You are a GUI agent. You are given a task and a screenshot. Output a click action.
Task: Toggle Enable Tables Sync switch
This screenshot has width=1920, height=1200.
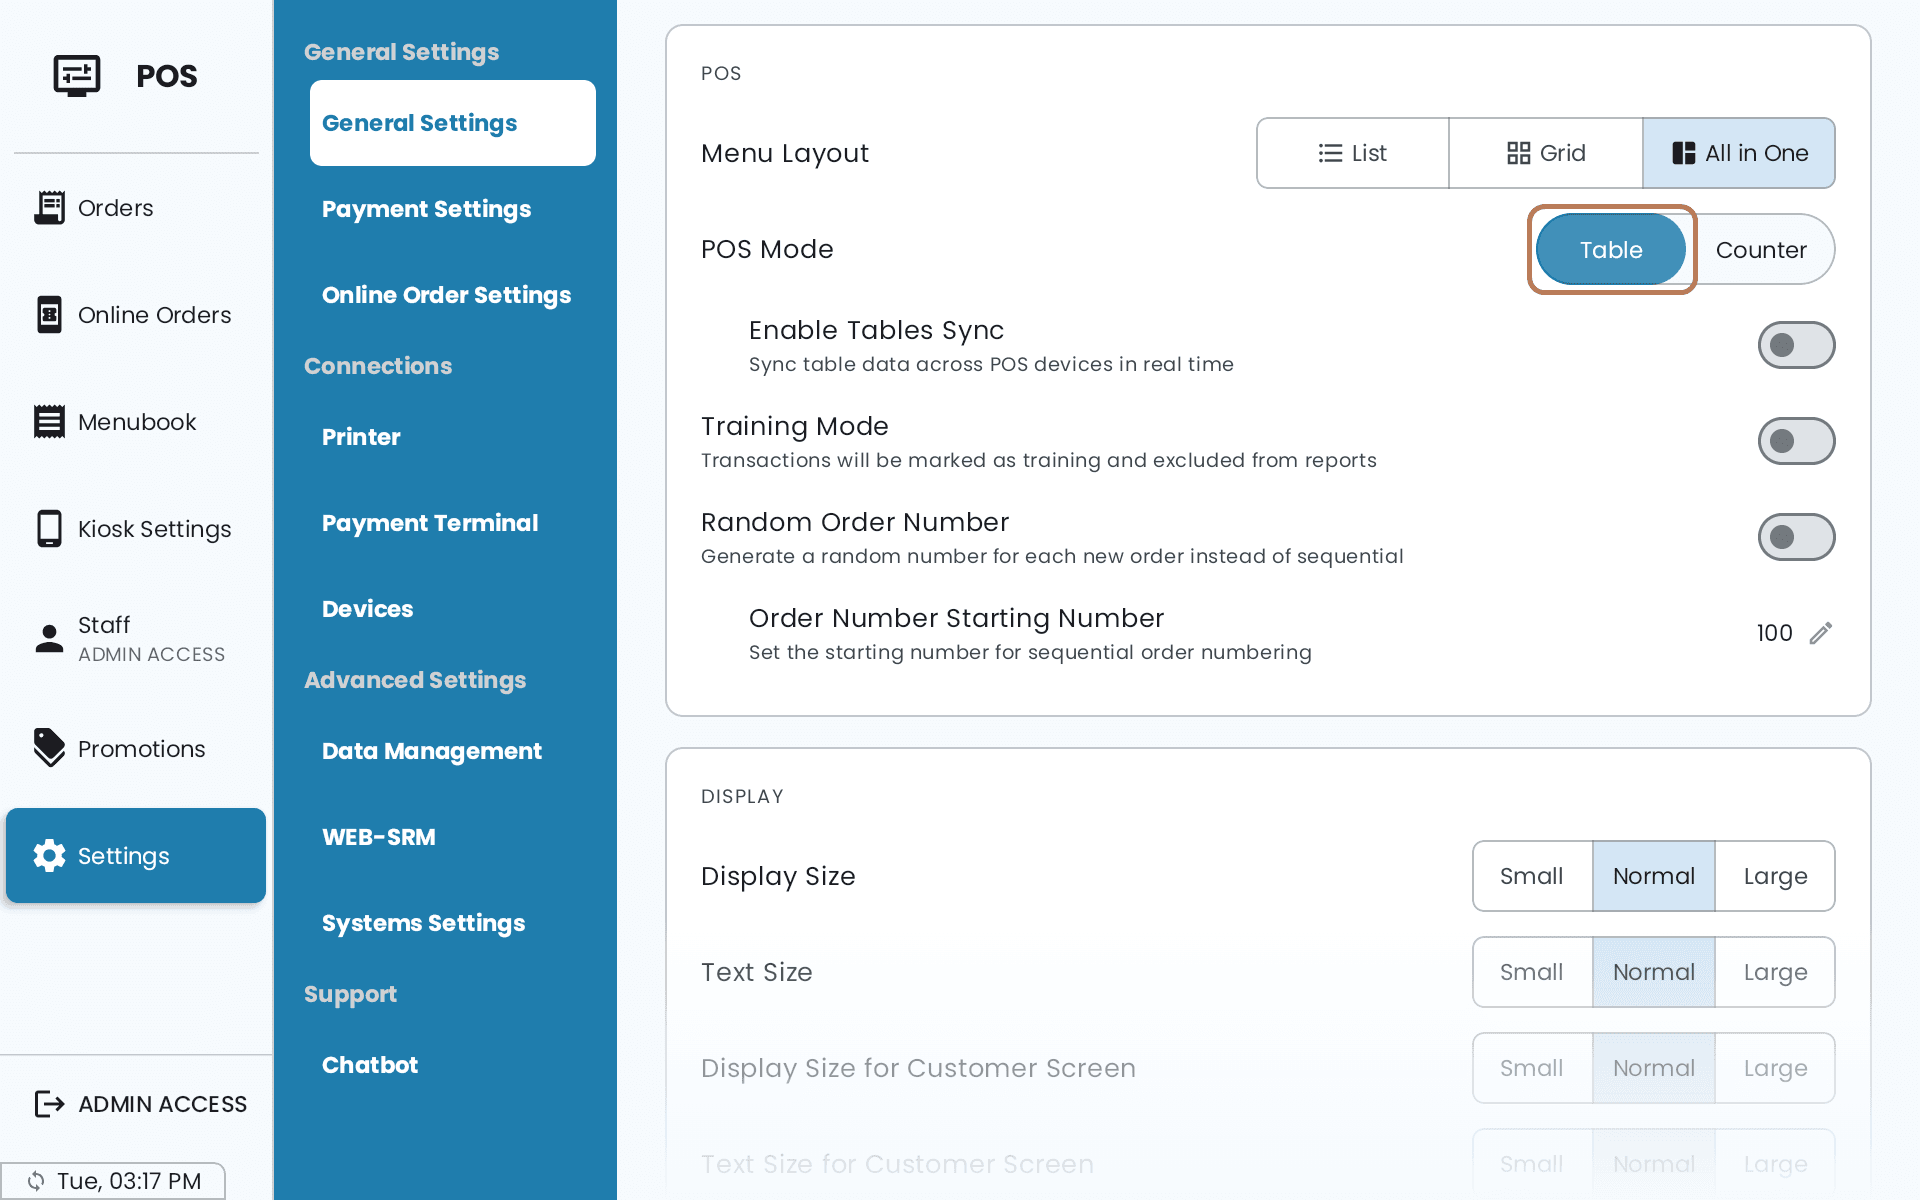coord(1796,345)
